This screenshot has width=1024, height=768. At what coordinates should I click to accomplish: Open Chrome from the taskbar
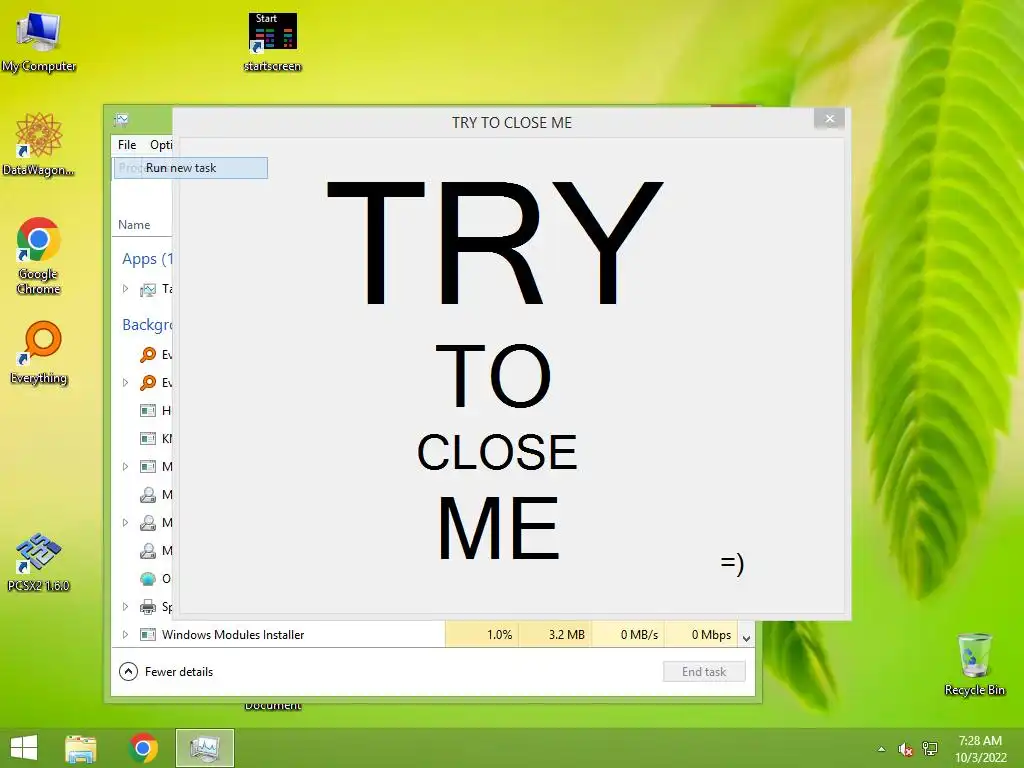pyautogui.click(x=144, y=748)
